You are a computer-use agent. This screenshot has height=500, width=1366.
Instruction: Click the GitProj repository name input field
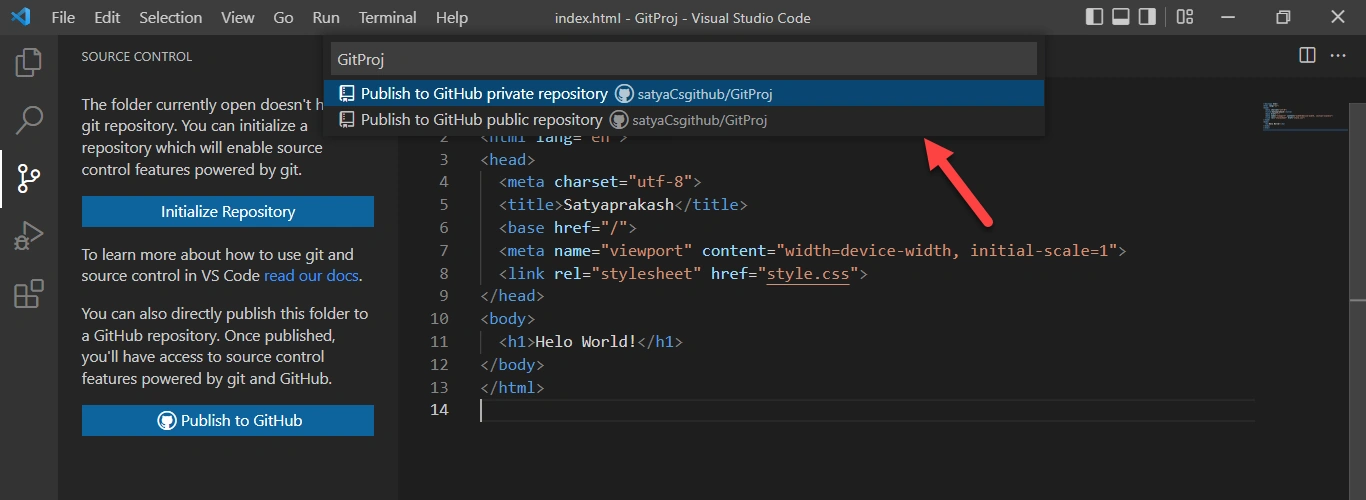(684, 59)
